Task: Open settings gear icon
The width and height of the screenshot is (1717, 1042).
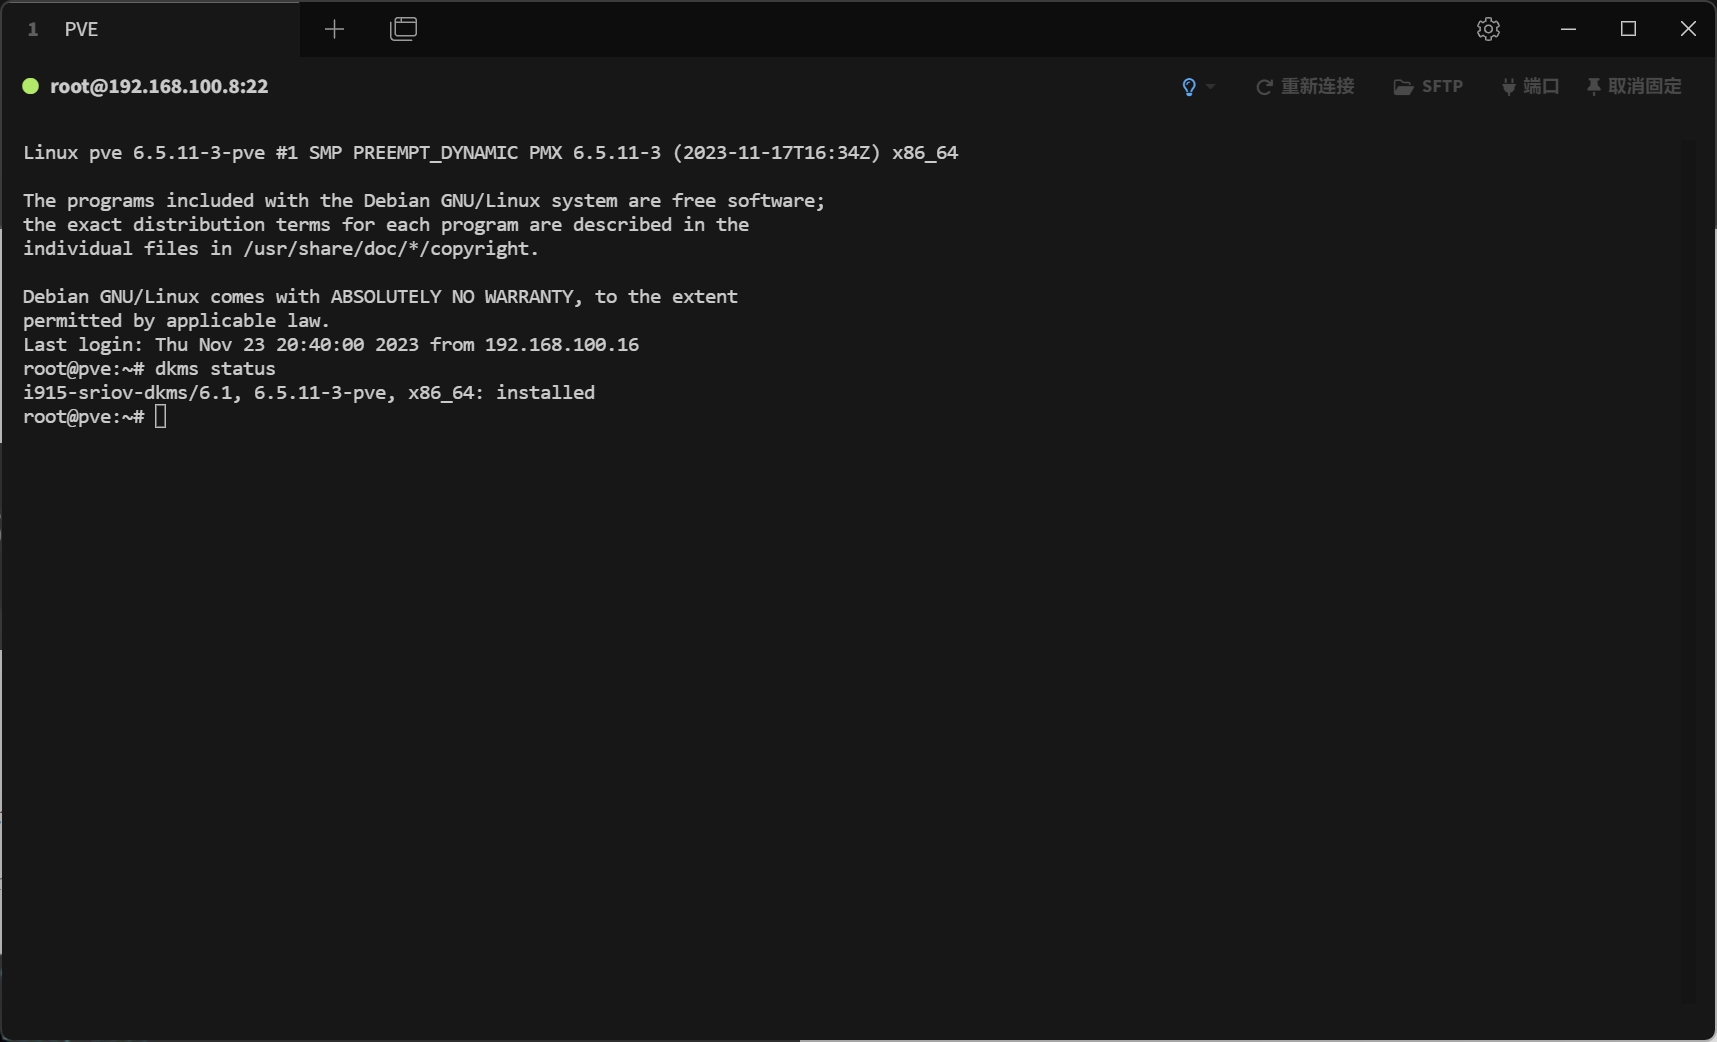Action: (x=1488, y=29)
